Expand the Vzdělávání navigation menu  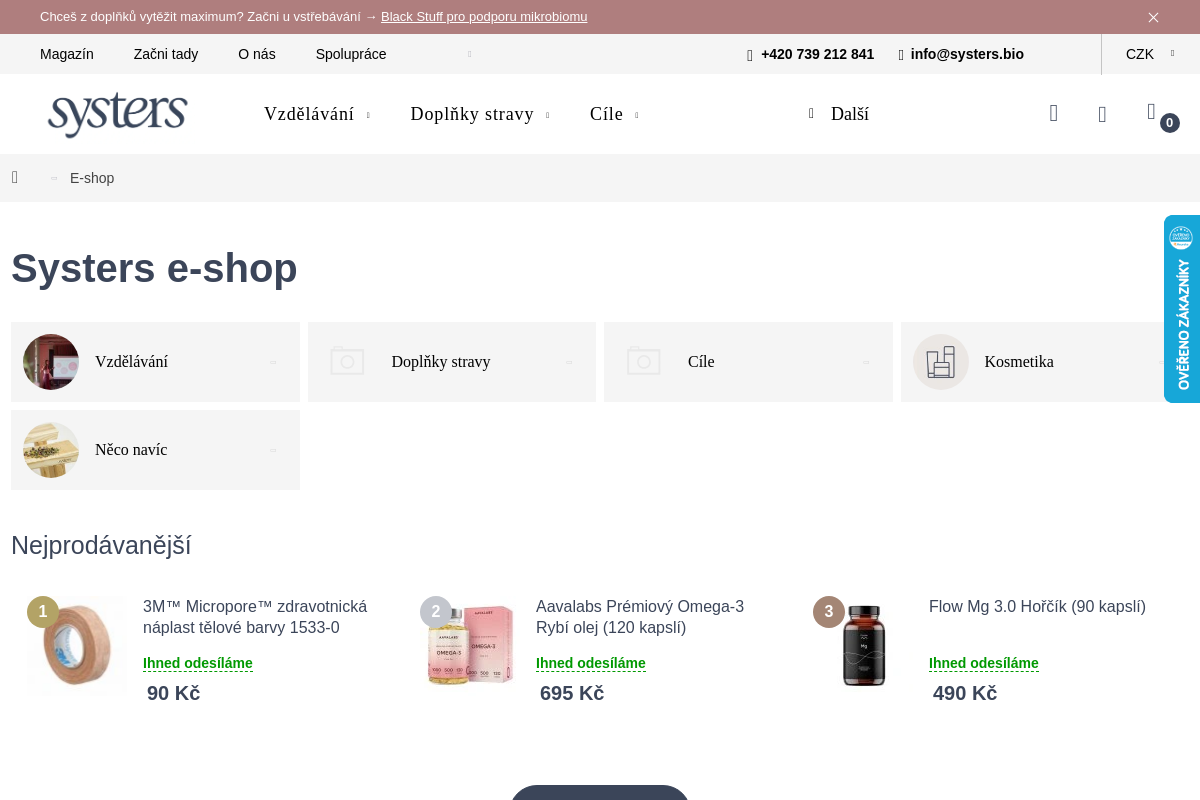tap(316, 114)
